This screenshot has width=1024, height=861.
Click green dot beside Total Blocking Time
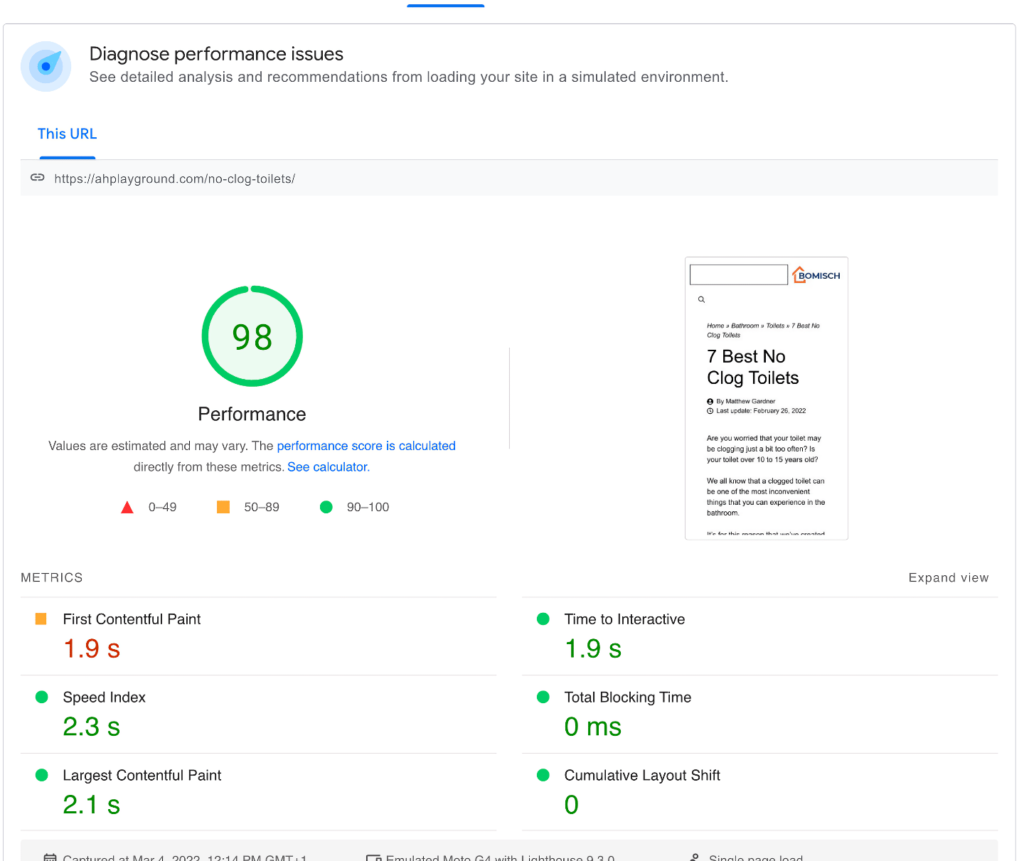(543, 697)
